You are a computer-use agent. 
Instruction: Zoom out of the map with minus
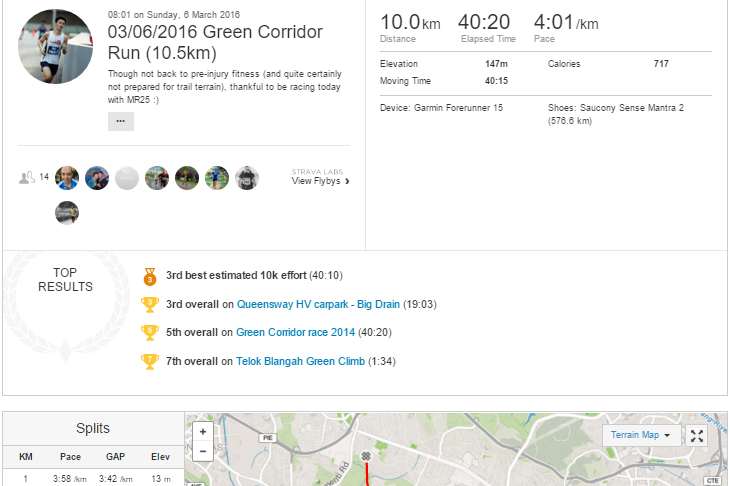[203, 451]
